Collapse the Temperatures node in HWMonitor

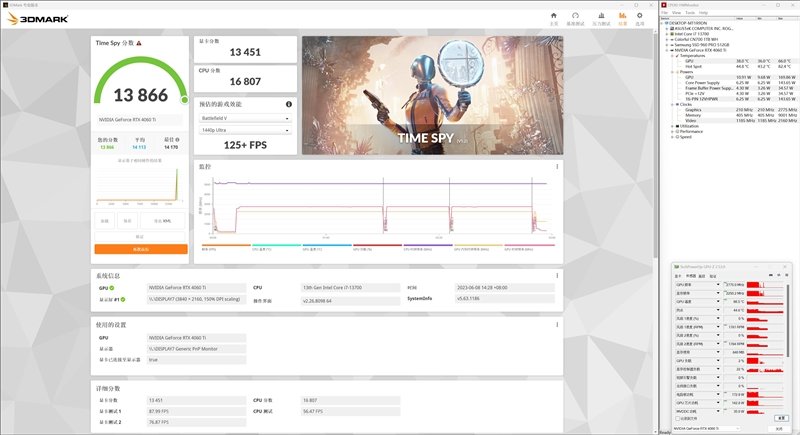pyautogui.click(x=672, y=56)
